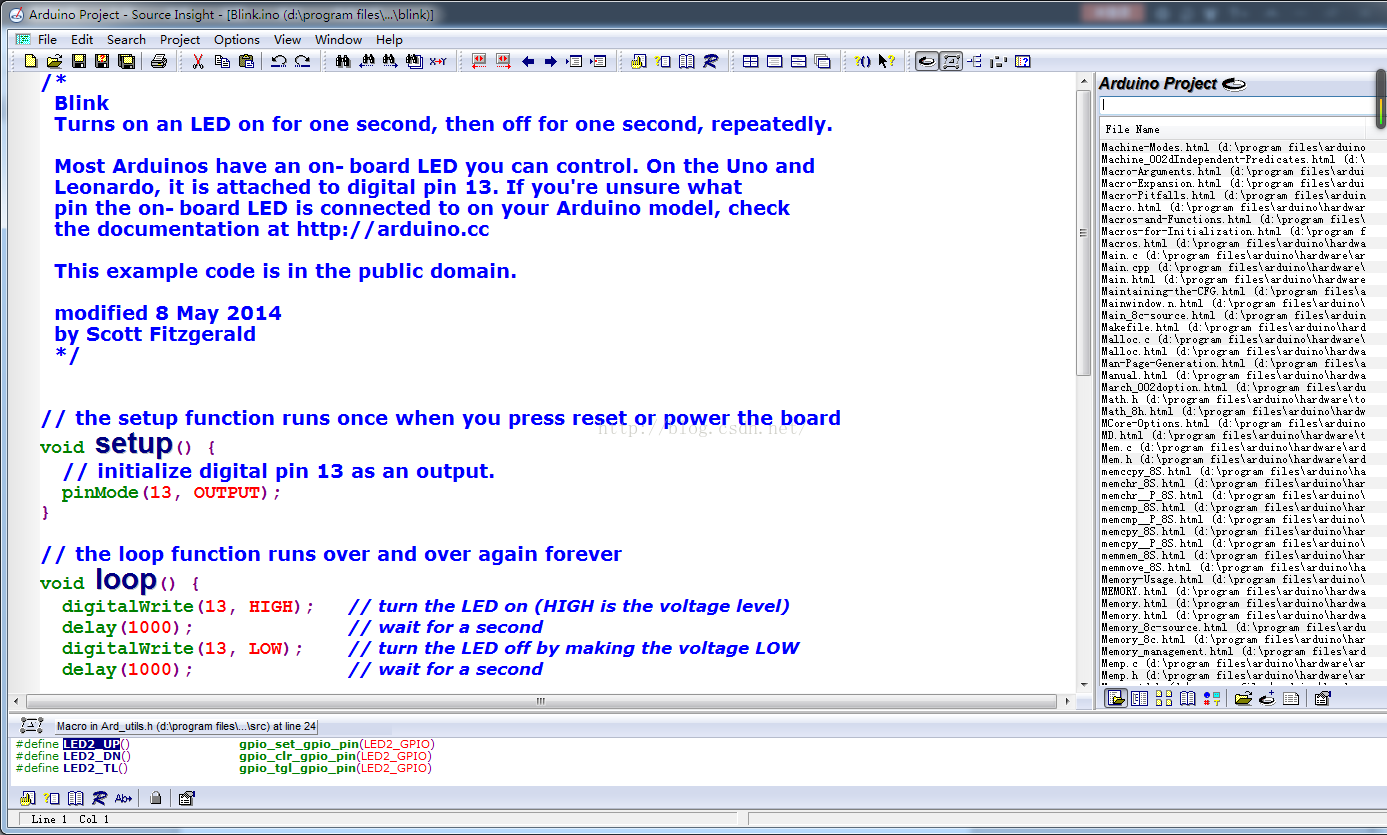The height and width of the screenshot is (835, 1387).
Task: Click the Save All stacked floppies icon
Action: [126, 61]
